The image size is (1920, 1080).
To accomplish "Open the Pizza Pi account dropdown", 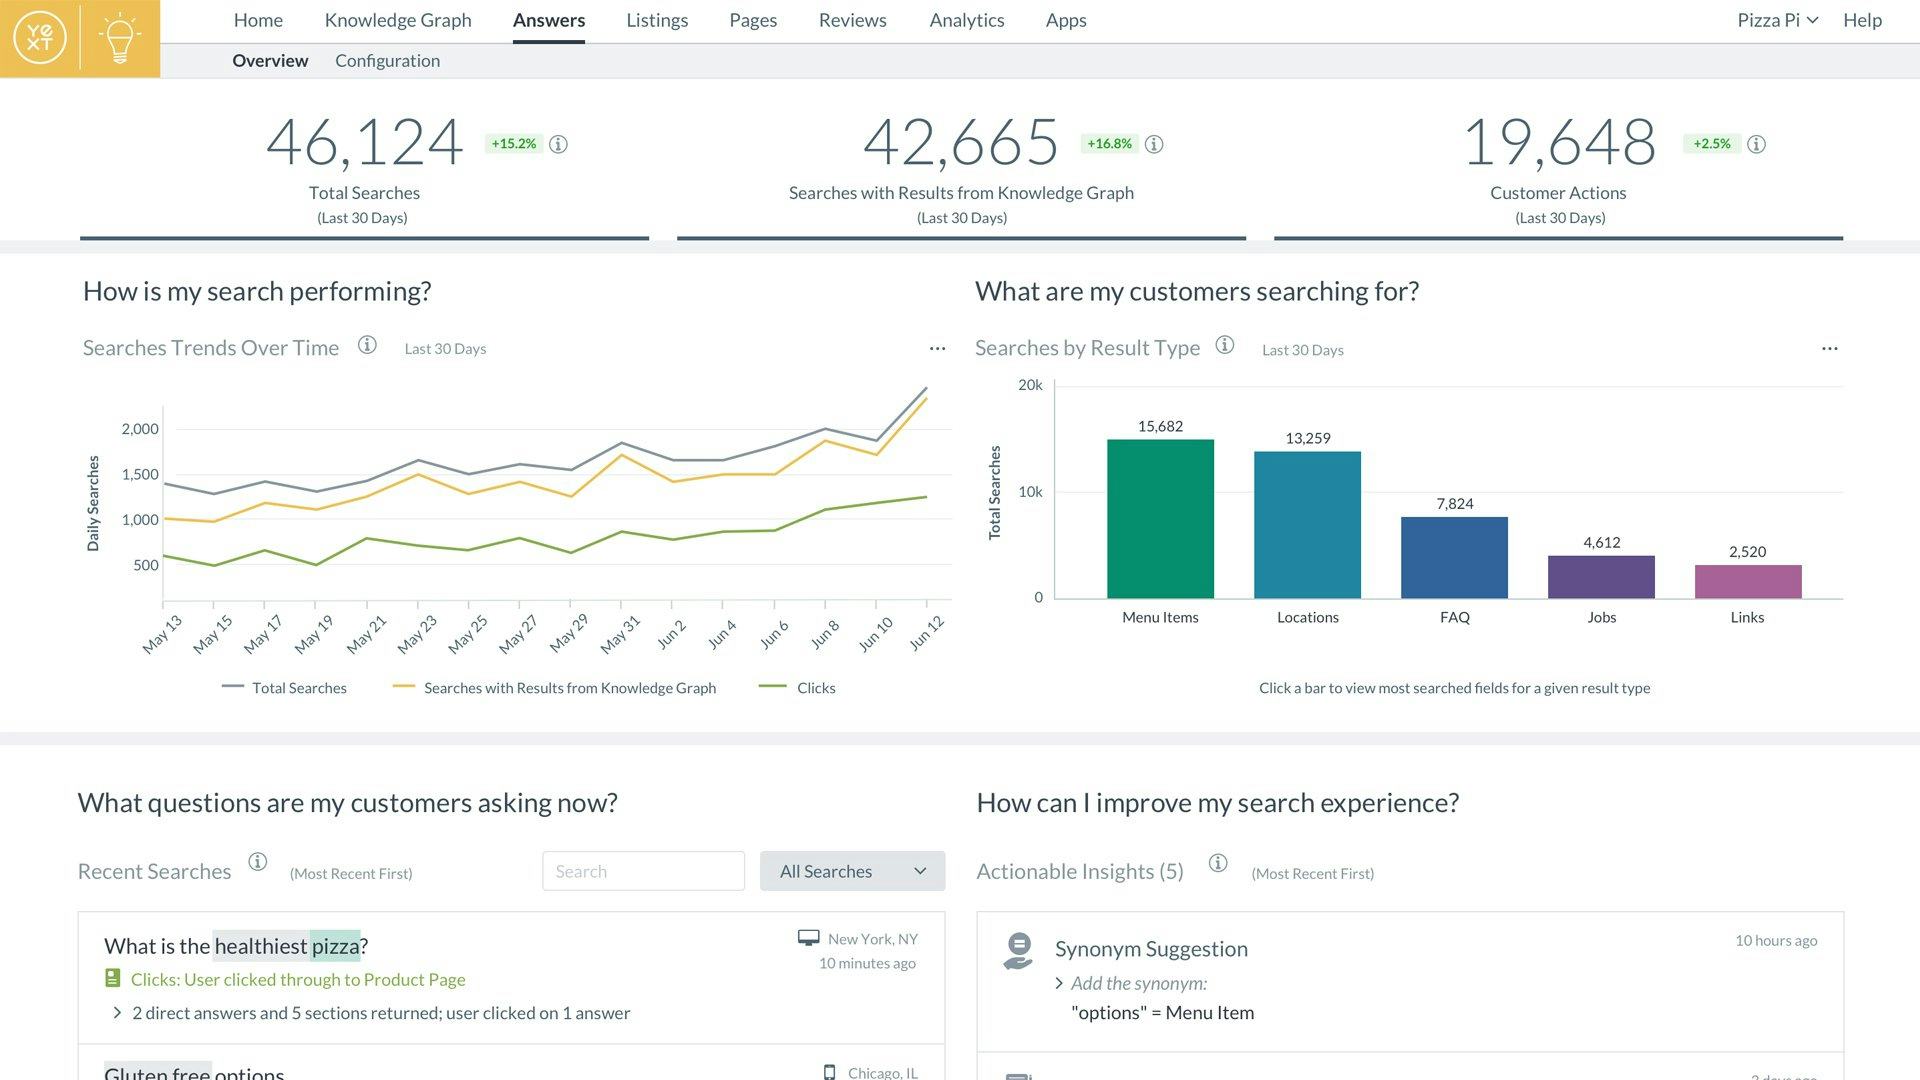I will coord(1777,20).
